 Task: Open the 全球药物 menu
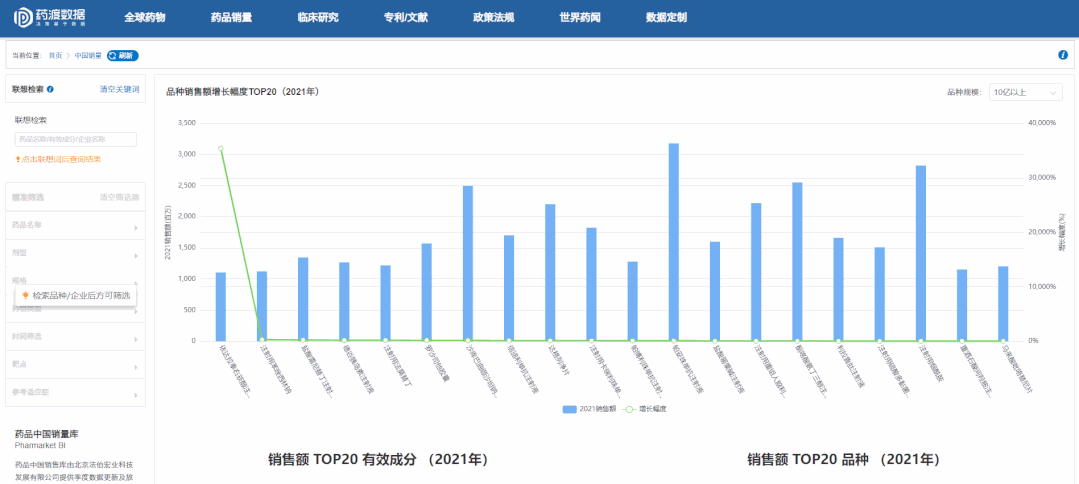(144, 18)
